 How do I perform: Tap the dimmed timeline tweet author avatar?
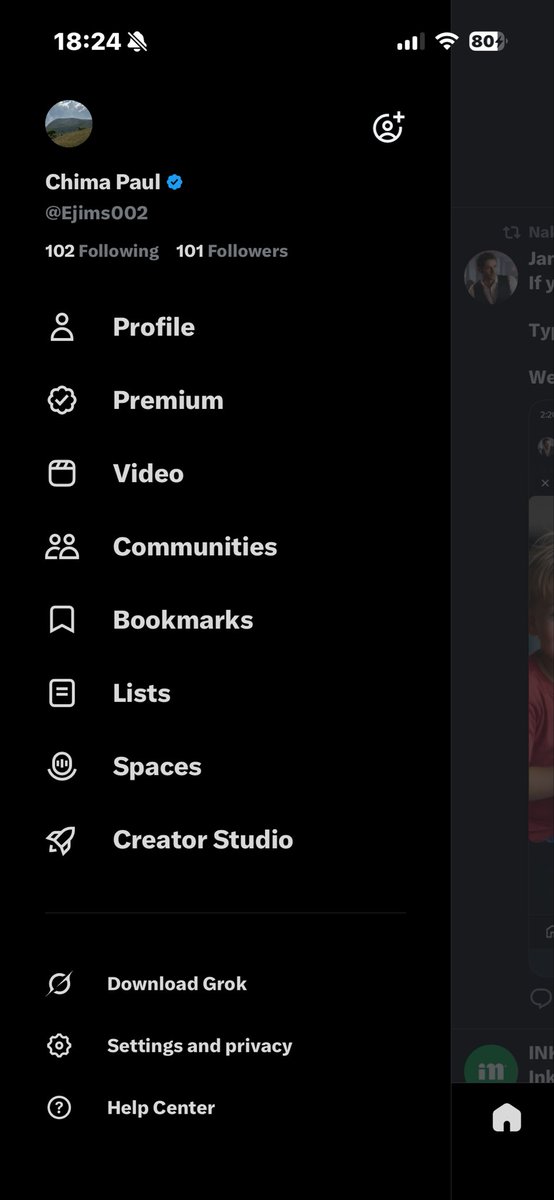(491, 276)
